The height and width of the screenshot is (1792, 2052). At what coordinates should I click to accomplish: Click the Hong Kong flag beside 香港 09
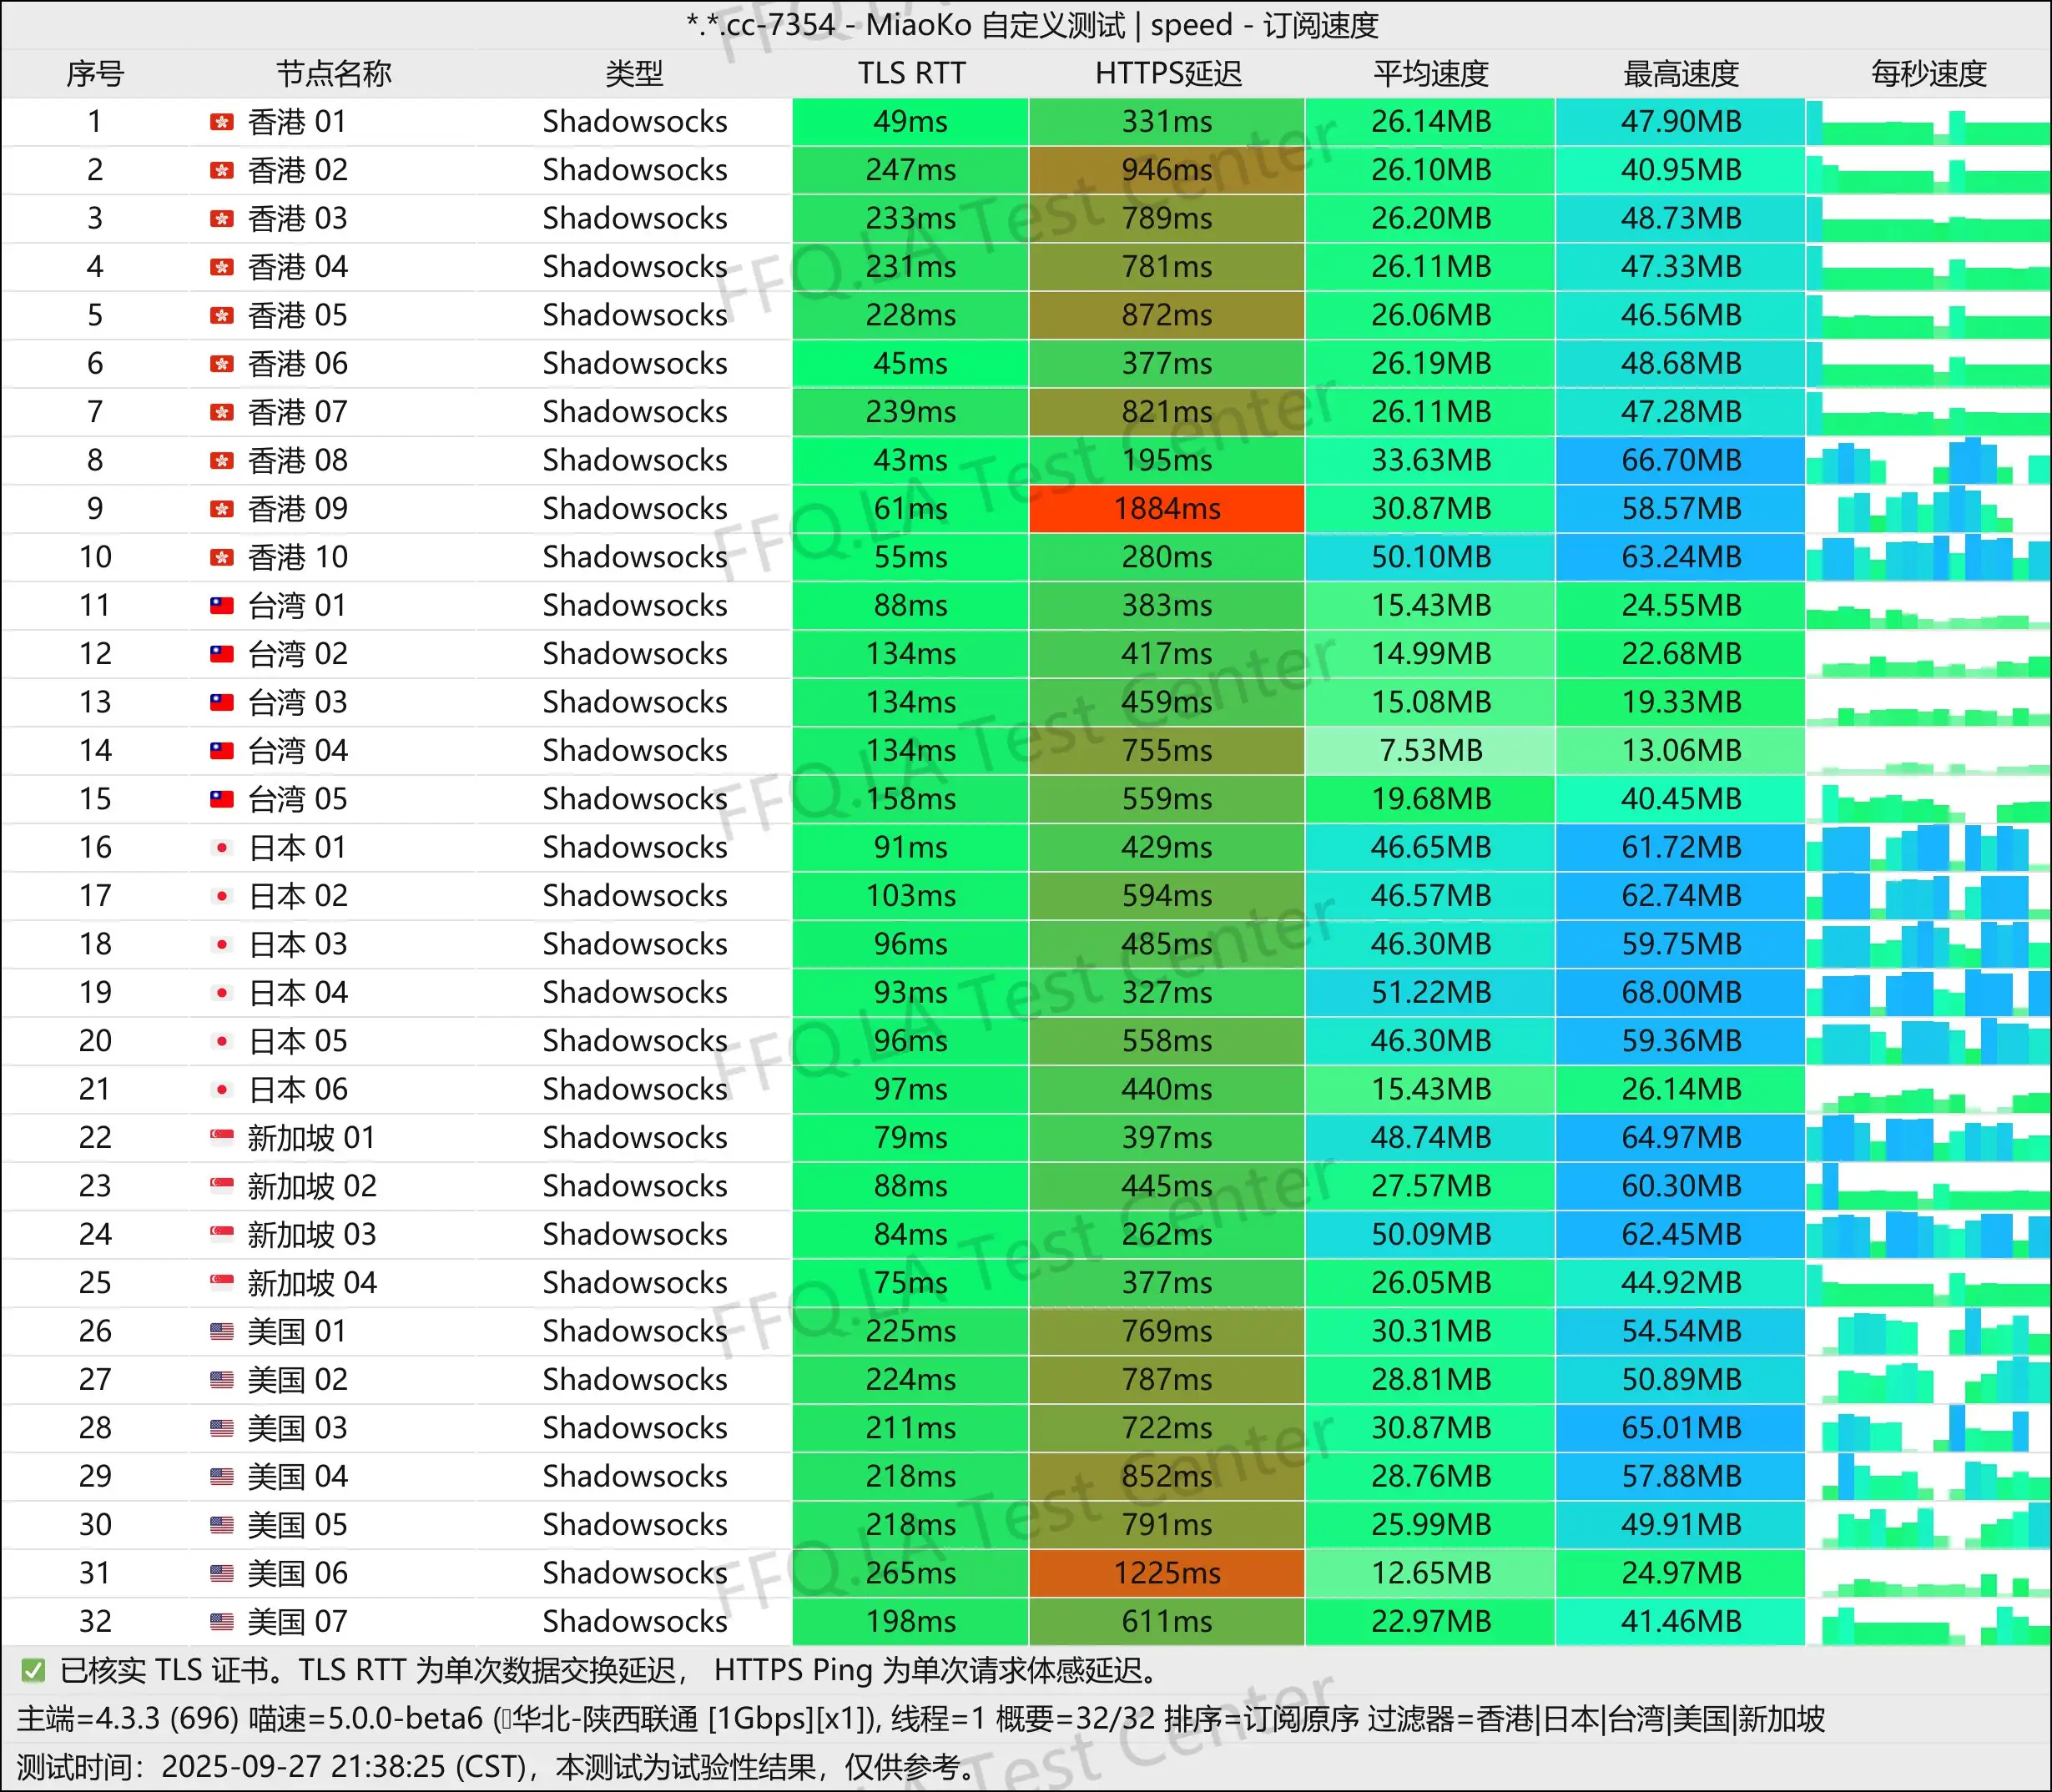coord(221,509)
